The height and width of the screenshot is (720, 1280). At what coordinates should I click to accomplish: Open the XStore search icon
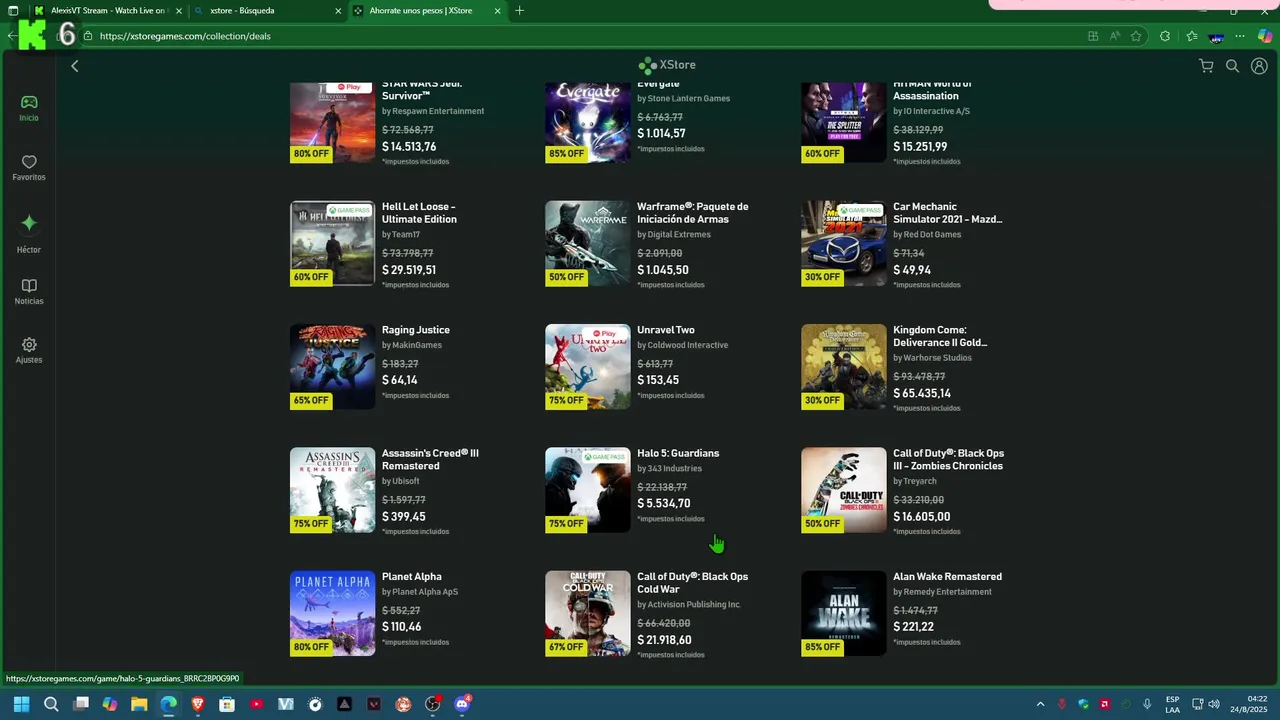[x=1232, y=66]
